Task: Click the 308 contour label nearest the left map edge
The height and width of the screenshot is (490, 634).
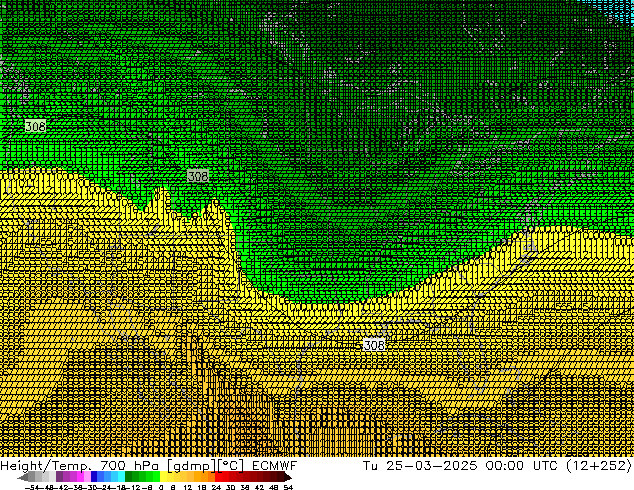Action: (35, 126)
